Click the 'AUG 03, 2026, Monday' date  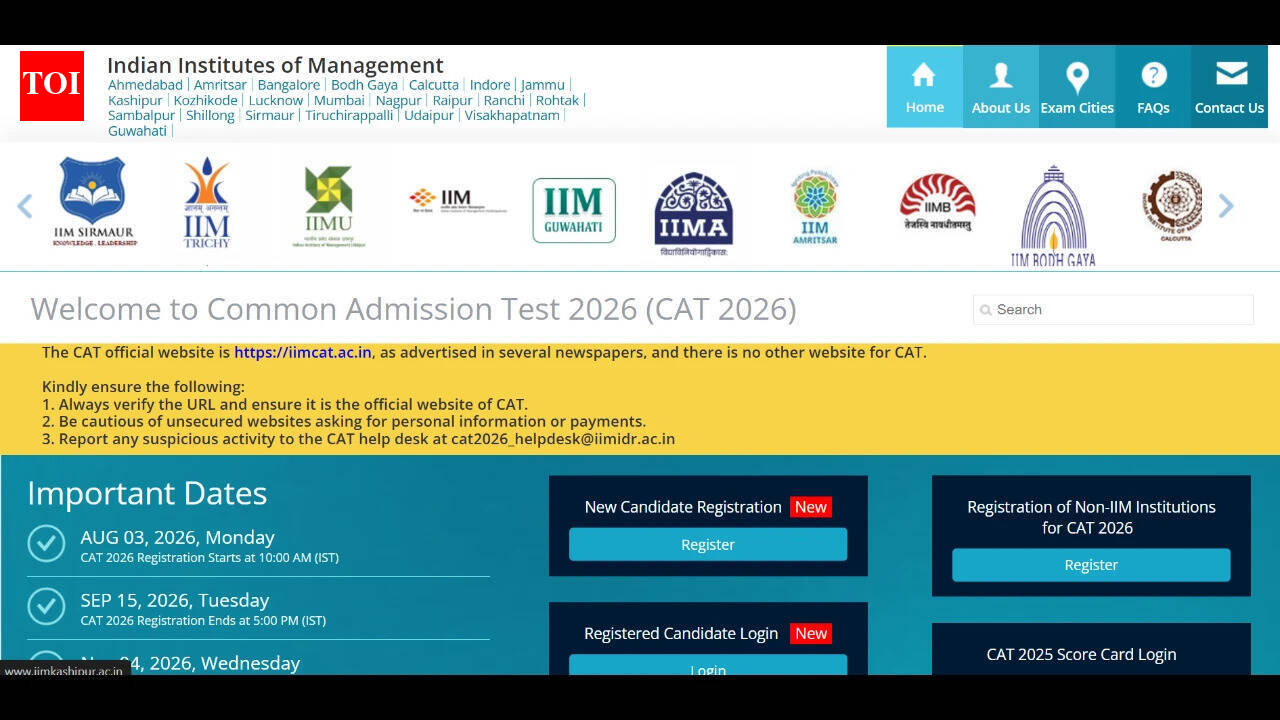(x=177, y=537)
